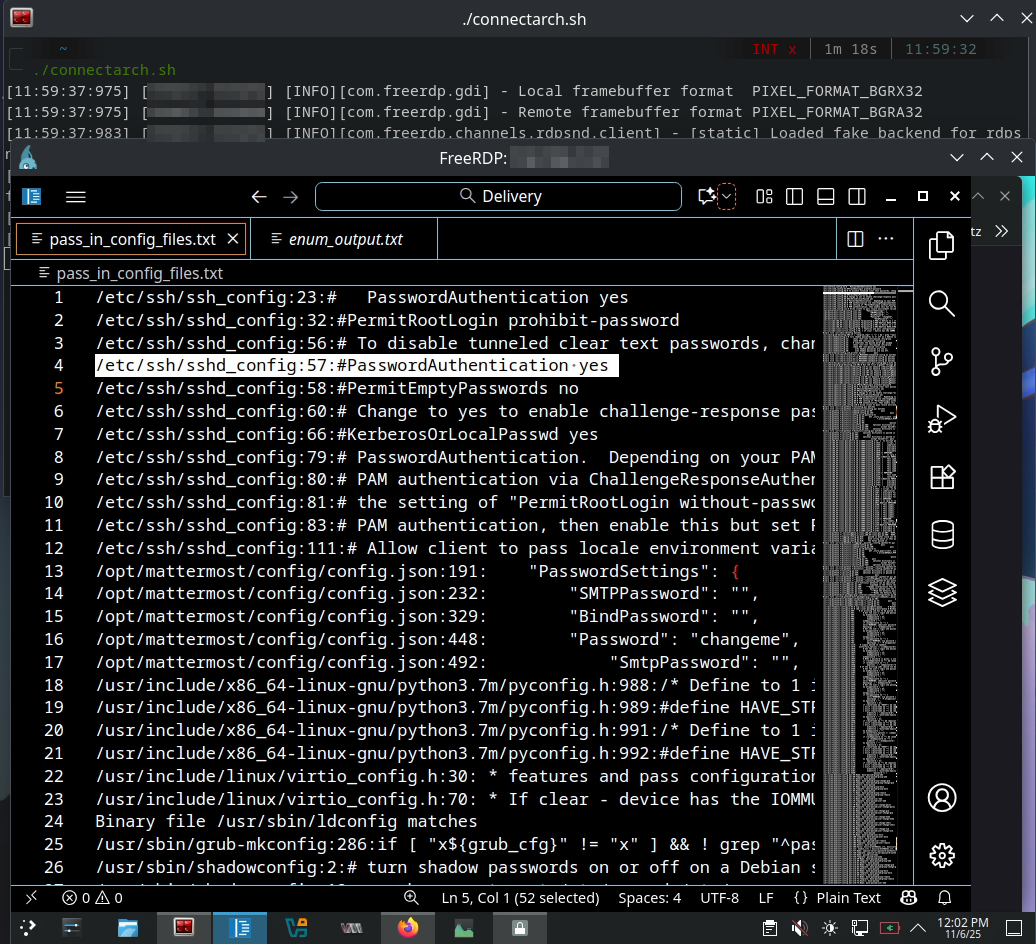Viewport: 1036px width, 944px height.
Task: Expand the dropdown arrow beside the chat icon
Action: click(727, 197)
